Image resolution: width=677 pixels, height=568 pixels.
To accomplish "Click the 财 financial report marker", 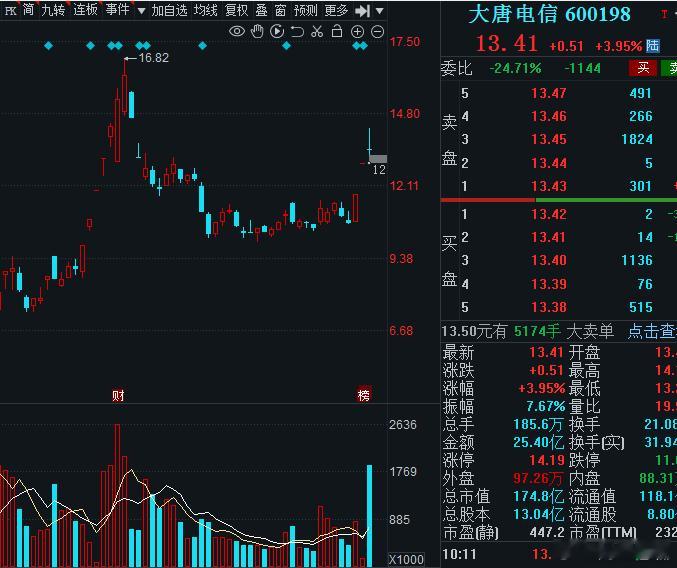I will [x=118, y=395].
